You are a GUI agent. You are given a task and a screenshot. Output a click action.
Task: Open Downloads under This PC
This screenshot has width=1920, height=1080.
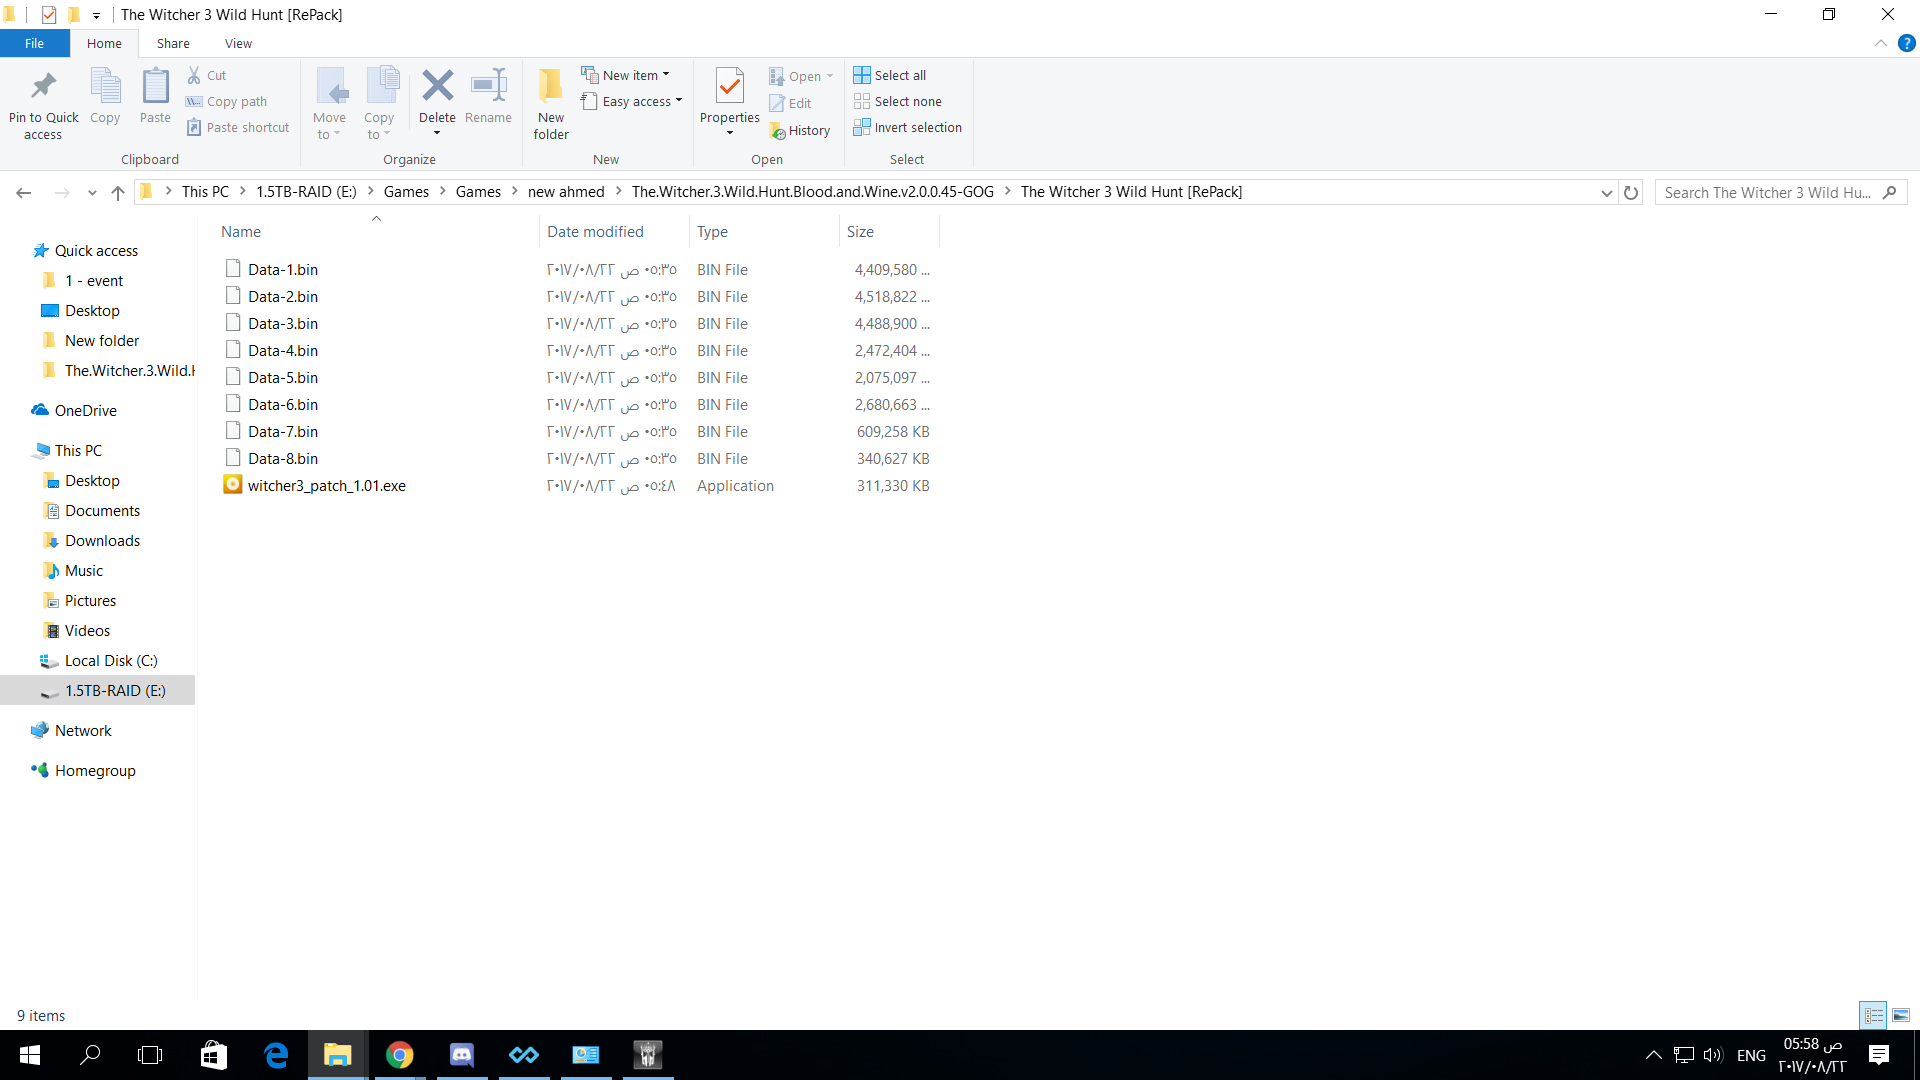click(102, 540)
